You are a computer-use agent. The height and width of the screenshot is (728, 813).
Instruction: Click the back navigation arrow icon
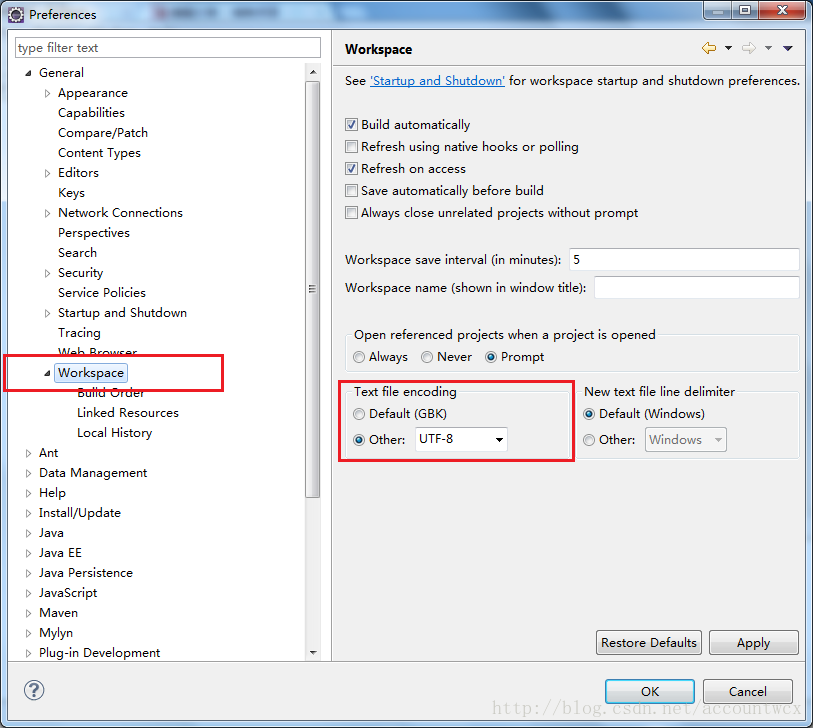(709, 48)
